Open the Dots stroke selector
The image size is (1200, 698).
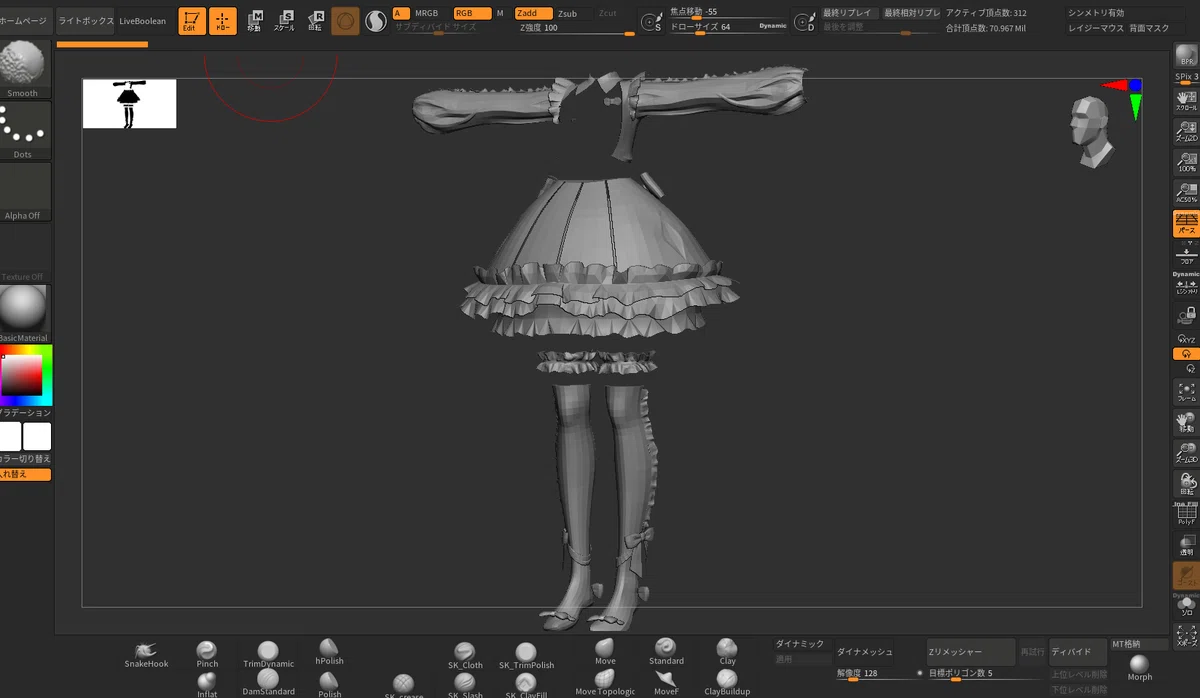coord(23,131)
